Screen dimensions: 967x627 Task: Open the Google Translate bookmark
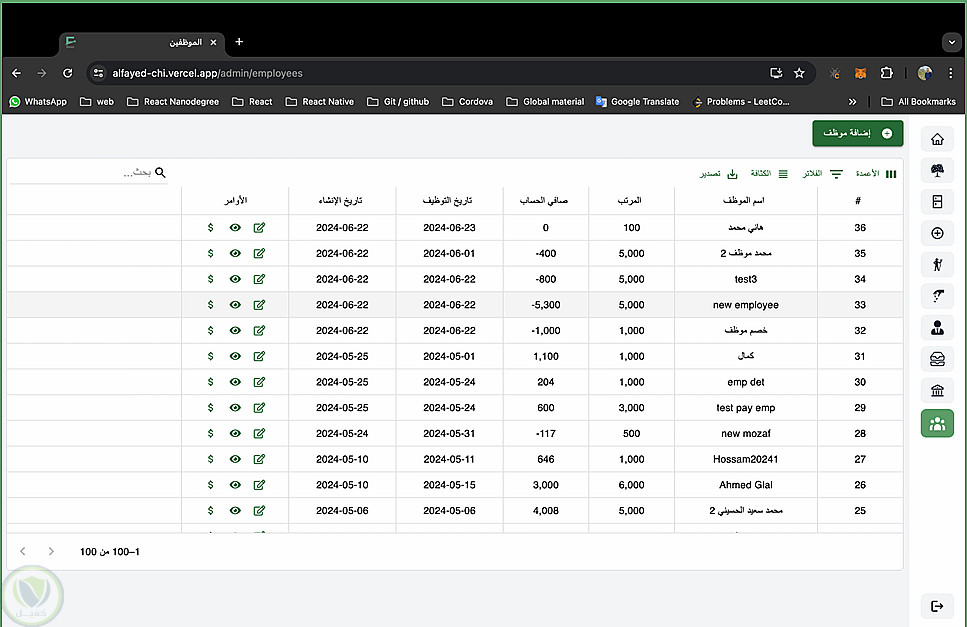click(638, 102)
